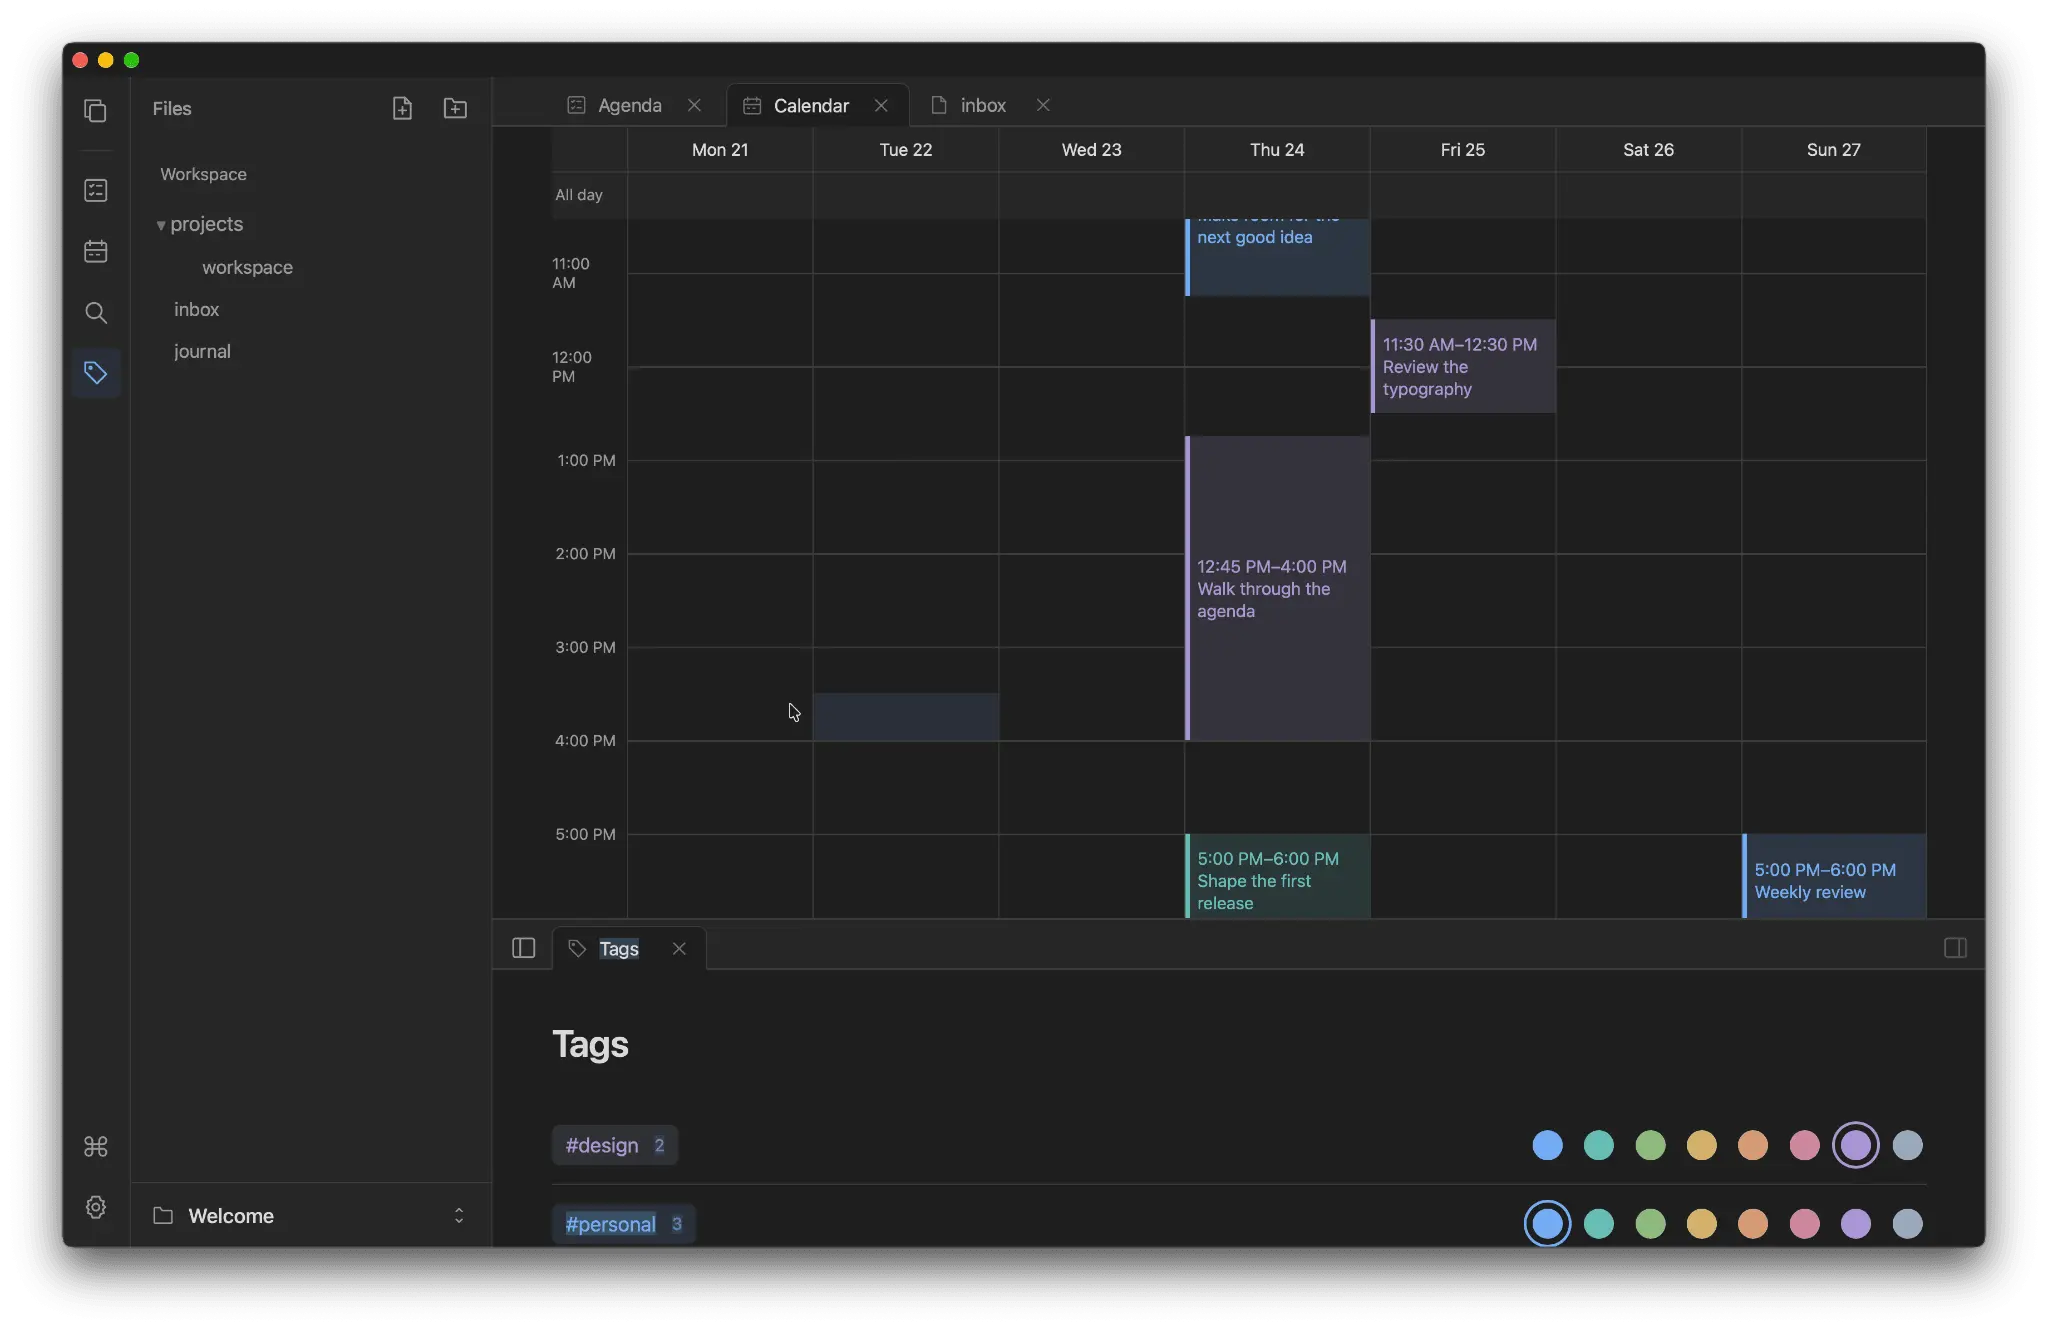Set #personal tag color to yellow

pos(1701,1223)
